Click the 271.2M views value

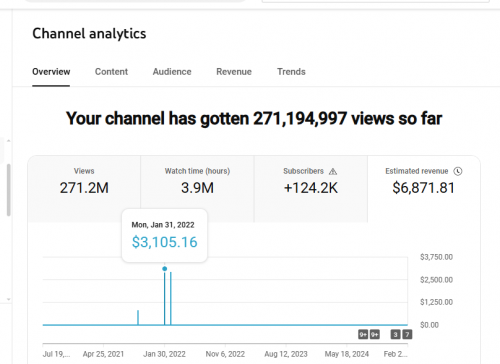[84, 188]
